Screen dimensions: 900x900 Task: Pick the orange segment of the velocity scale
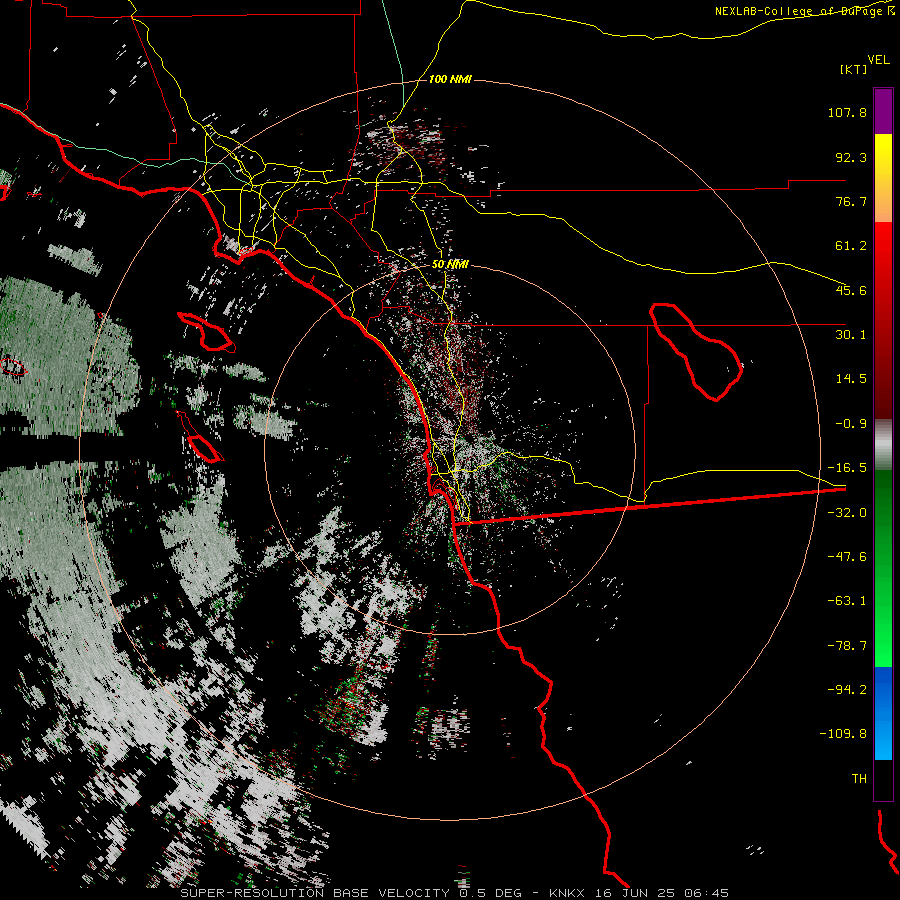[883, 198]
